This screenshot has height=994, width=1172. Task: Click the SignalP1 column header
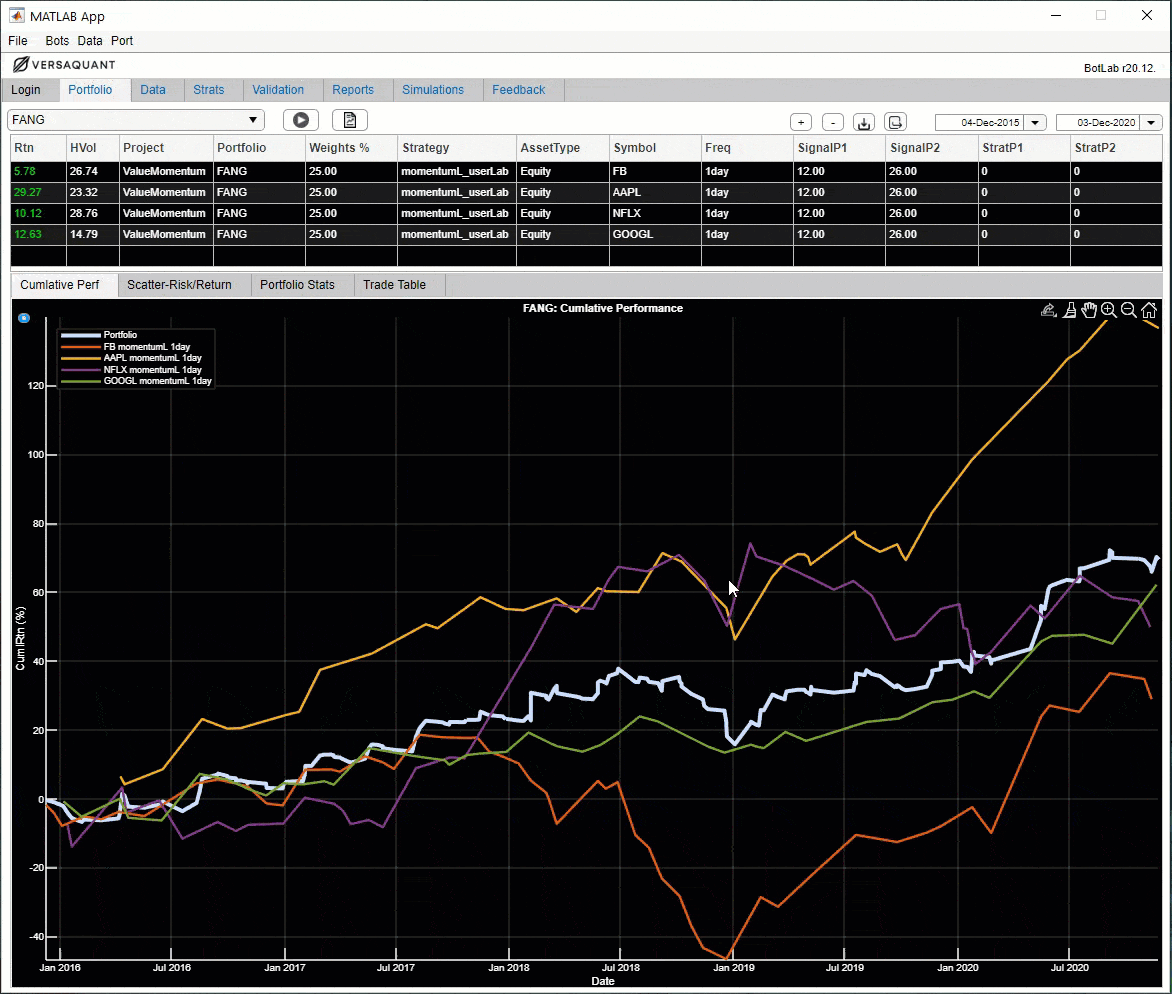[839, 148]
